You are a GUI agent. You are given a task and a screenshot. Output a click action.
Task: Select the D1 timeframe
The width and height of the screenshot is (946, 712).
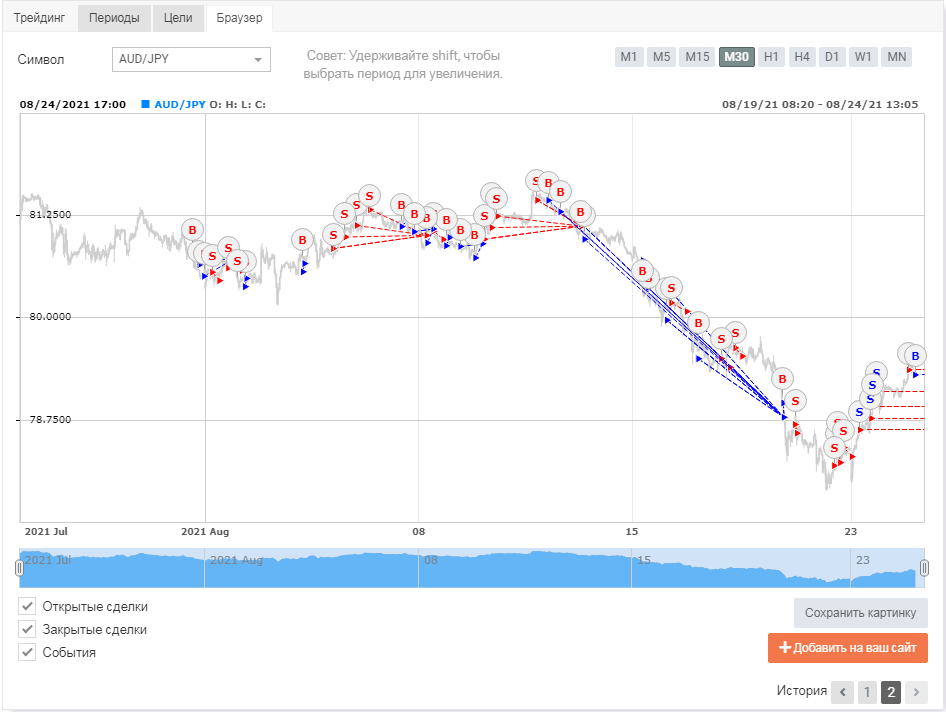click(832, 57)
